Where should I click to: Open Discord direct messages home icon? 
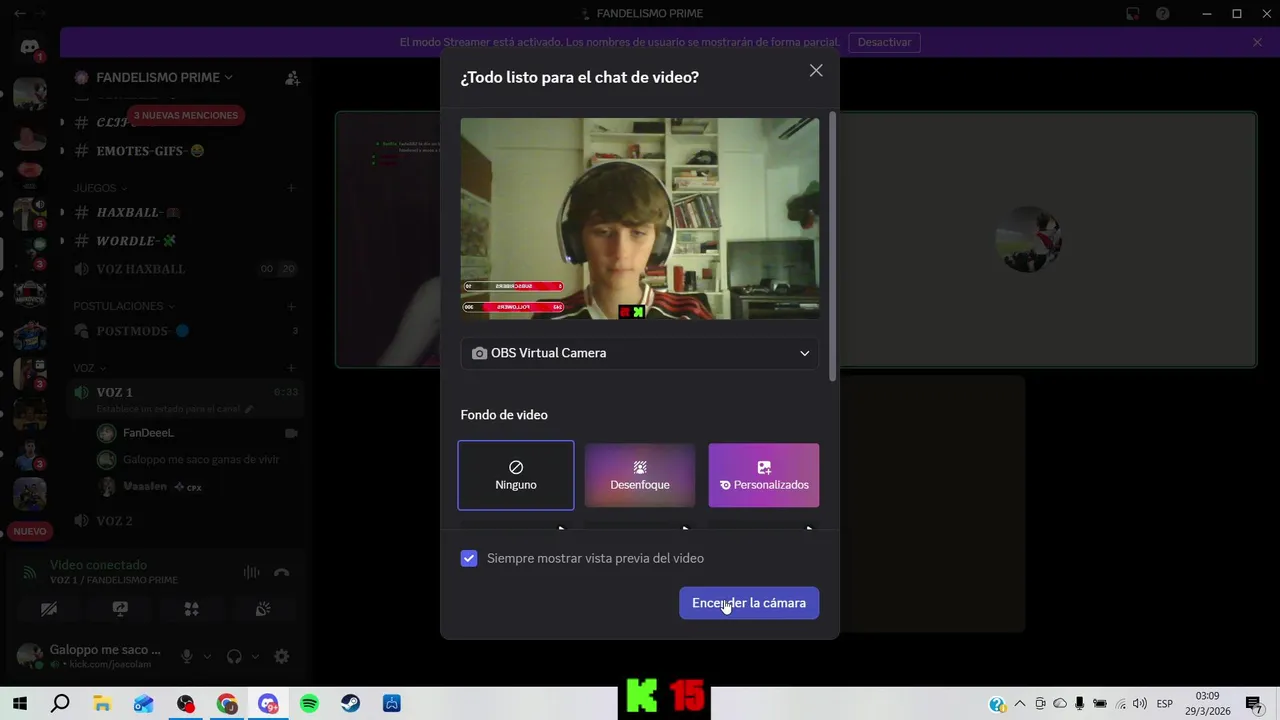coord(30,47)
